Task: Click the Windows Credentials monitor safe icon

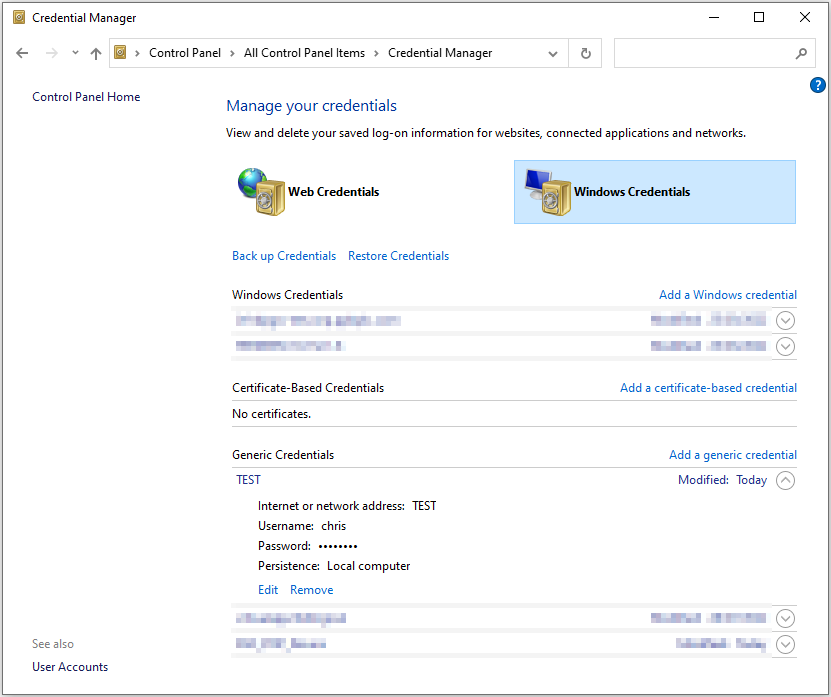Action: pos(547,191)
